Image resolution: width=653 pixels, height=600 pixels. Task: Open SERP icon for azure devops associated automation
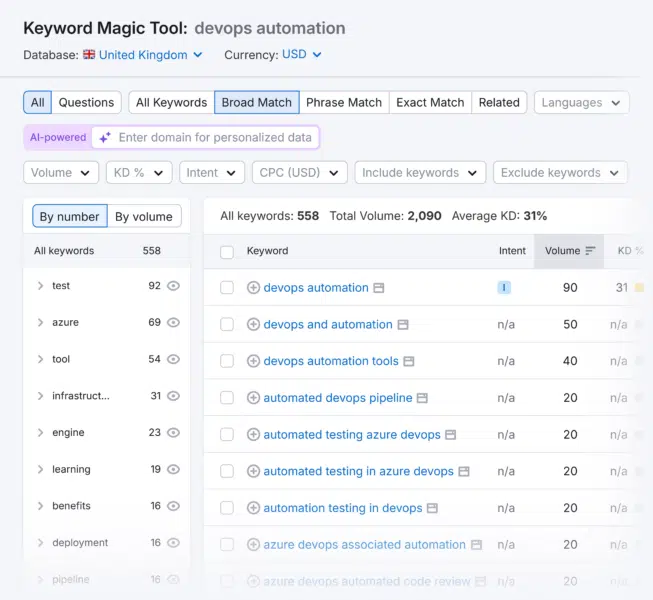[x=476, y=545]
